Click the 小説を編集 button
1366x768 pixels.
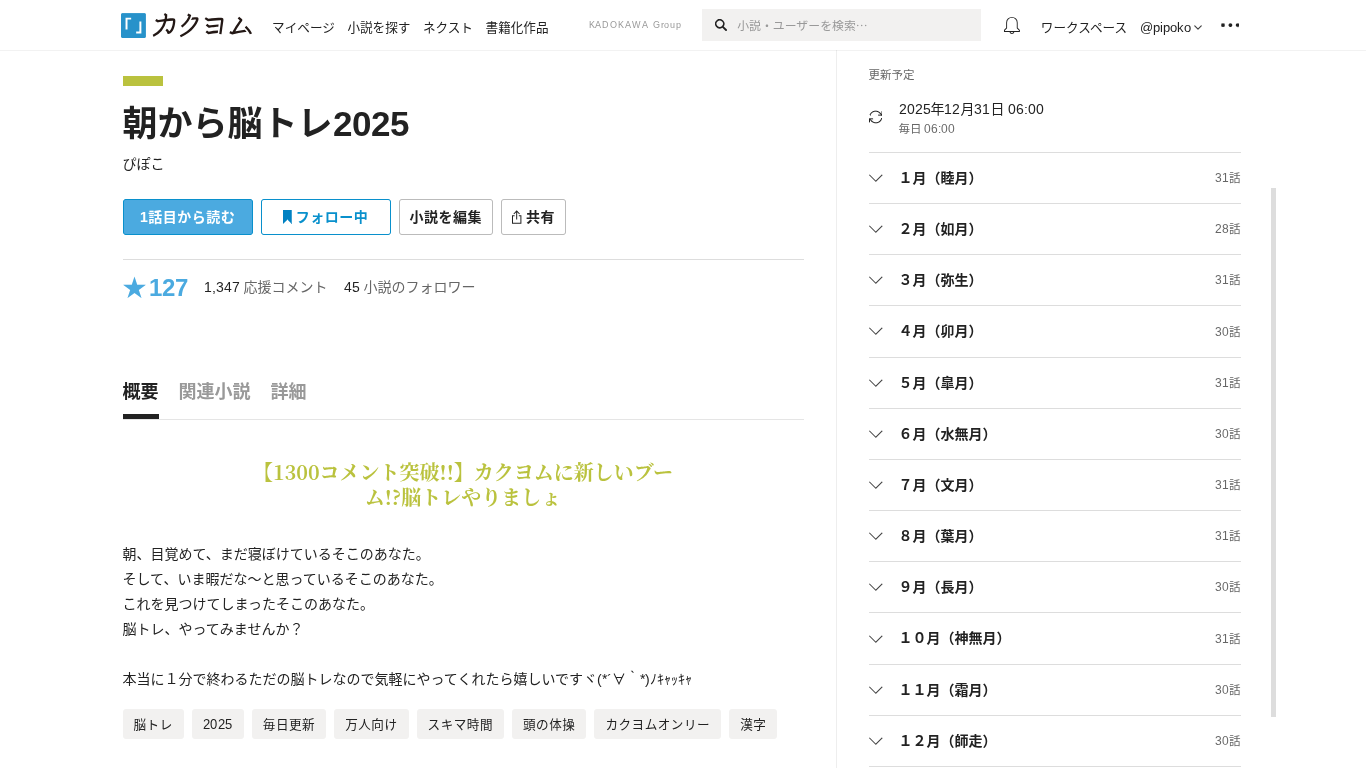445,217
